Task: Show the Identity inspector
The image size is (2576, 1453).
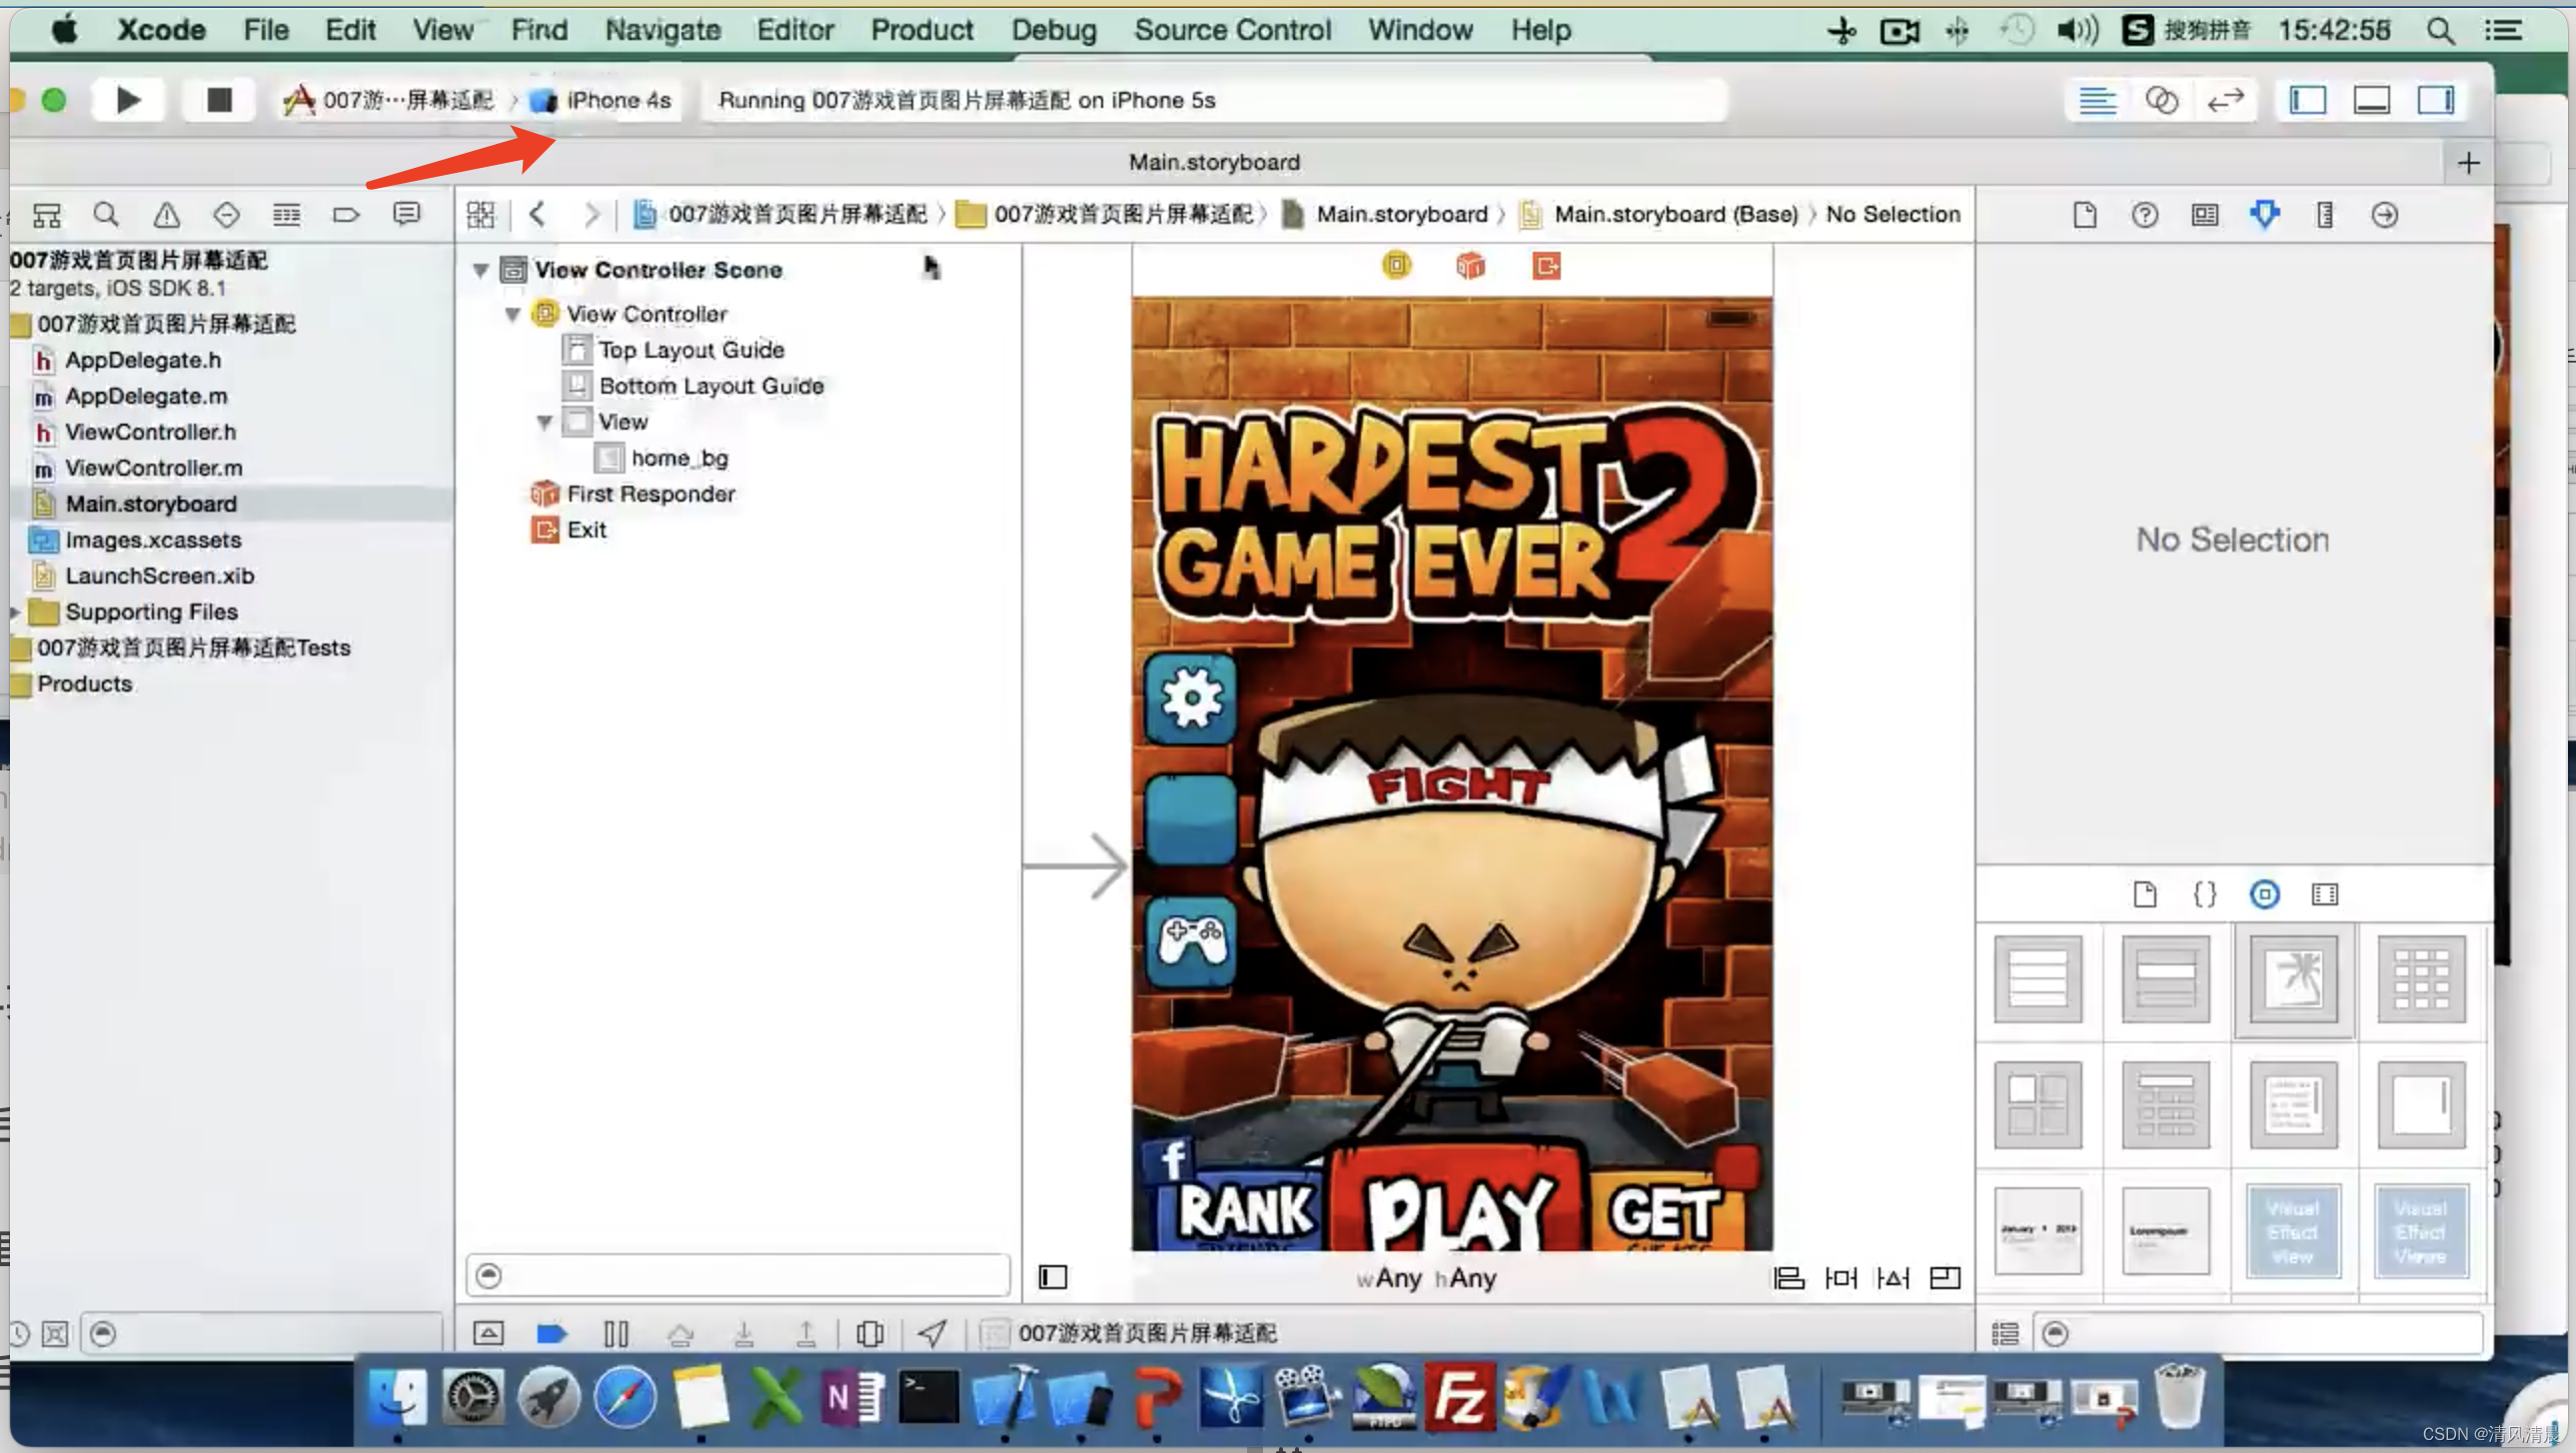Action: tap(2205, 214)
